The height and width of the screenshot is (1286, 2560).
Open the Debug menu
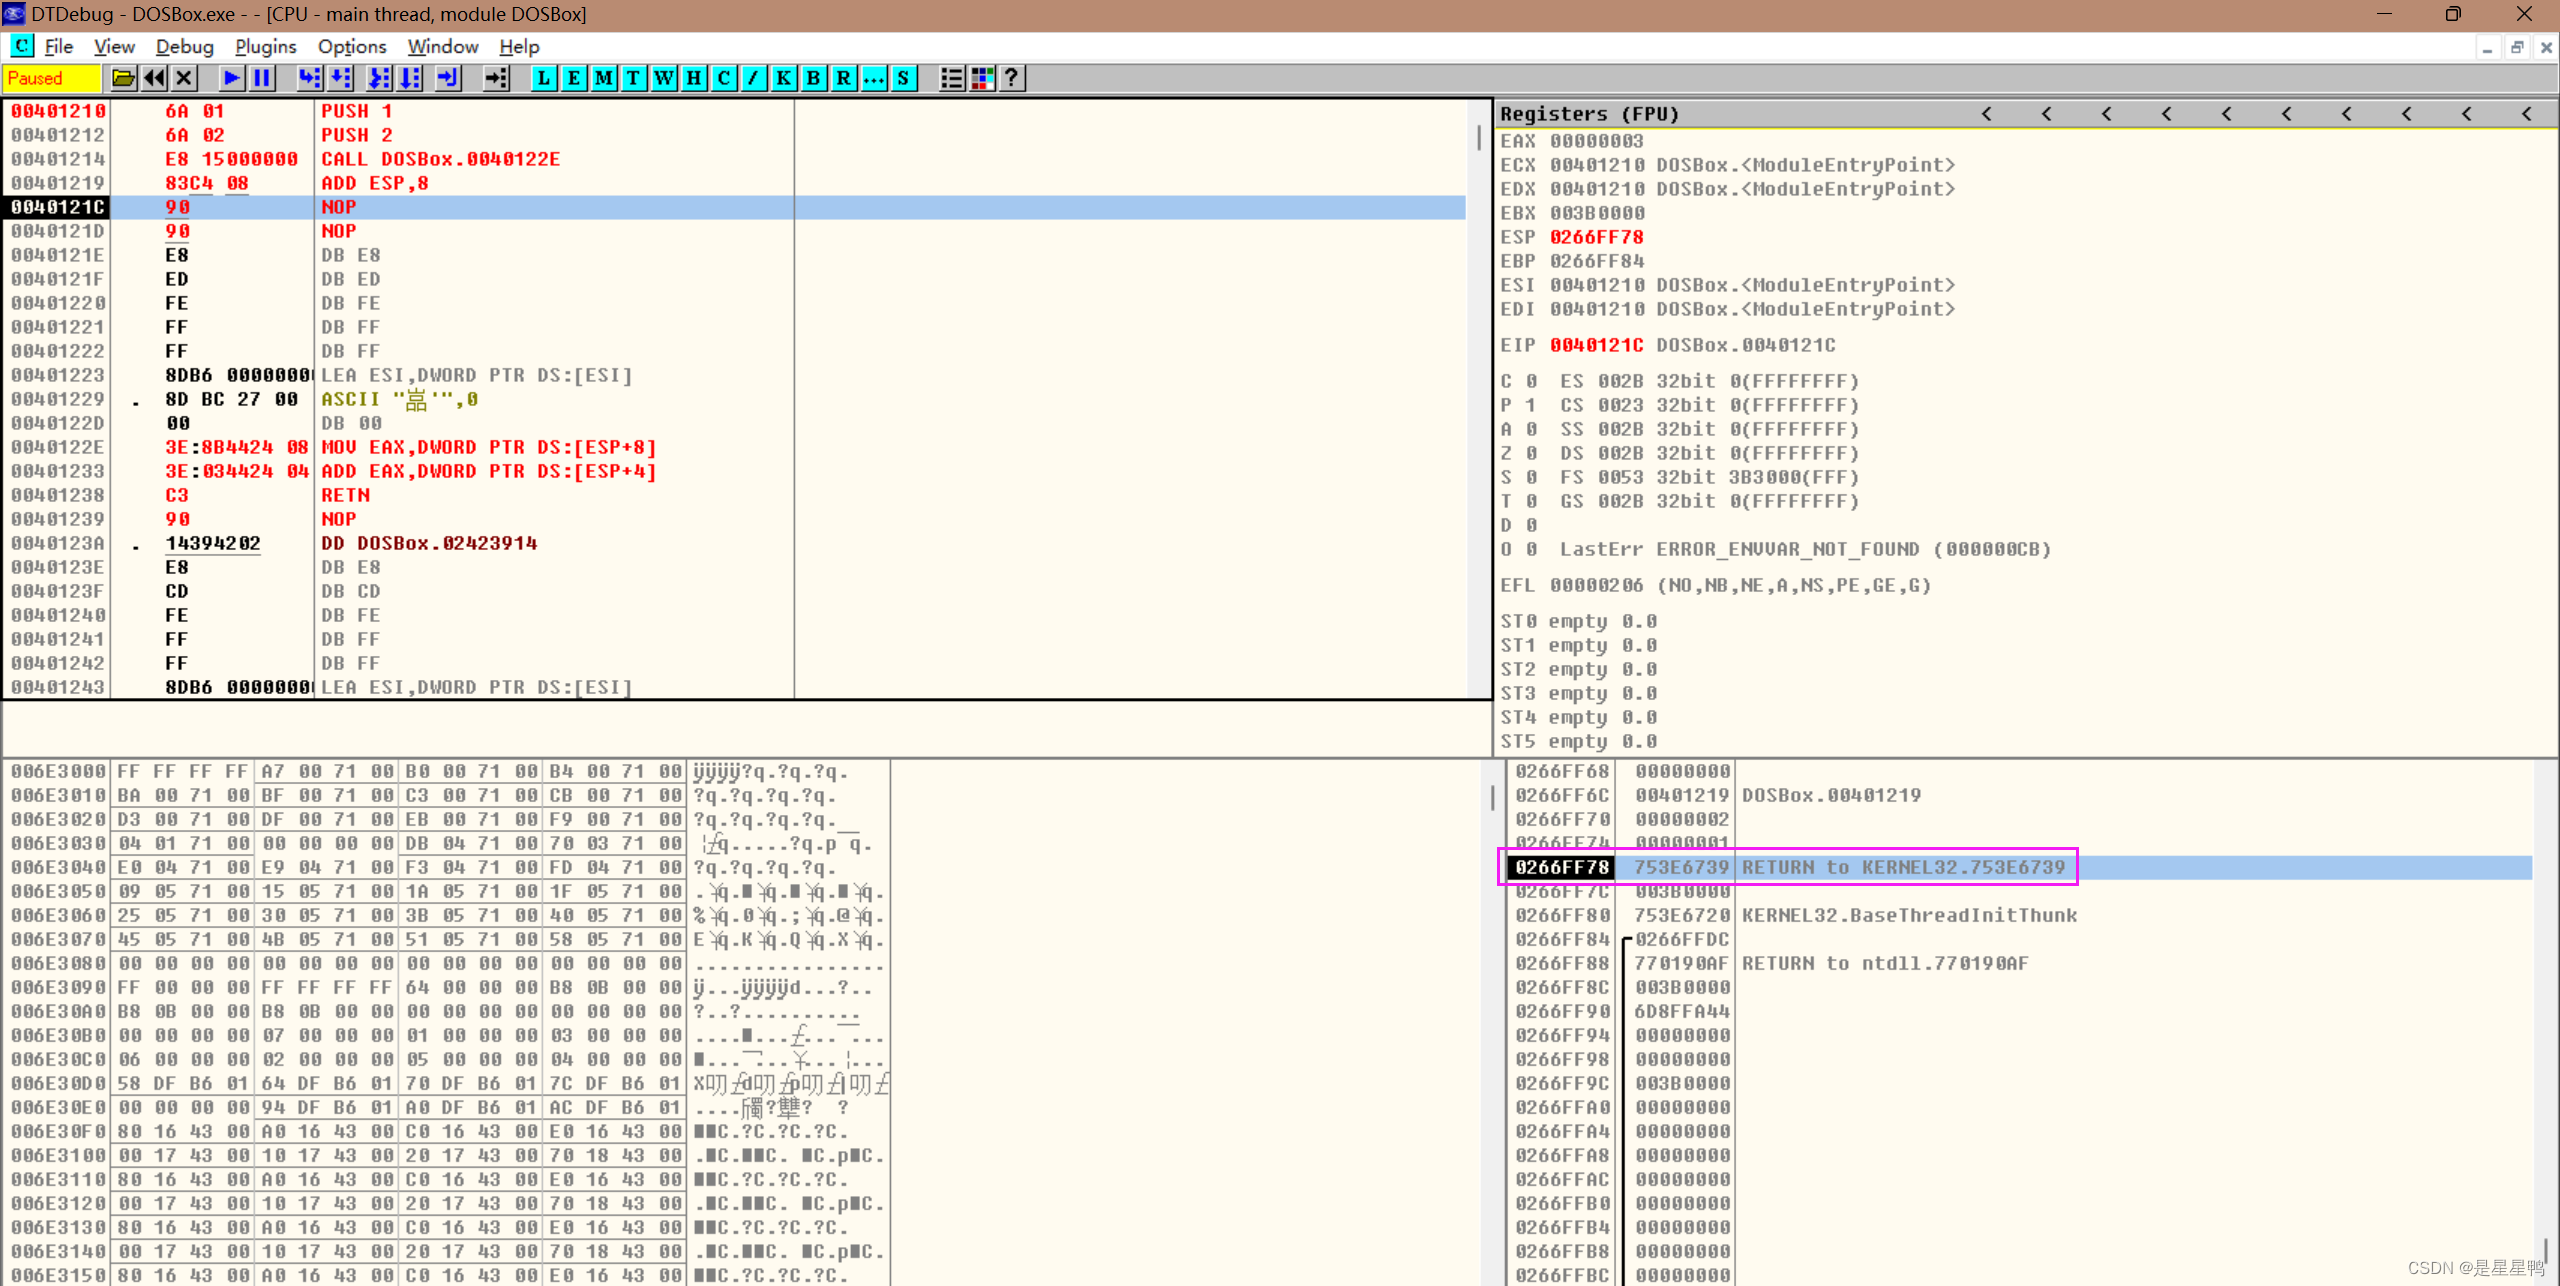tap(184, 47)
